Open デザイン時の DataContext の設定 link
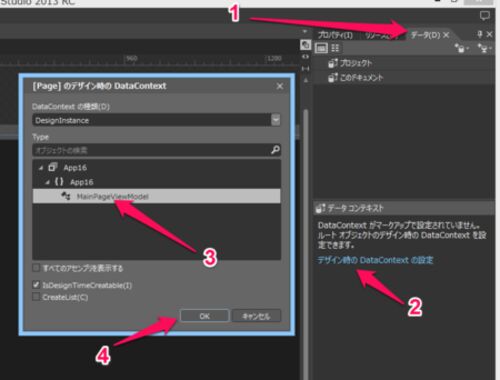 coord(375,260)
